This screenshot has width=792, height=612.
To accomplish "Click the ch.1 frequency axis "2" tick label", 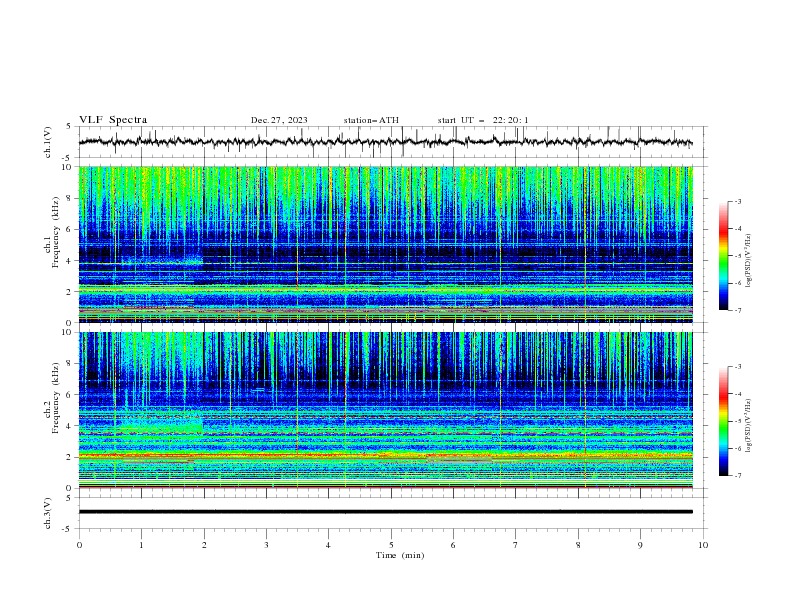I will click(70, 291).
